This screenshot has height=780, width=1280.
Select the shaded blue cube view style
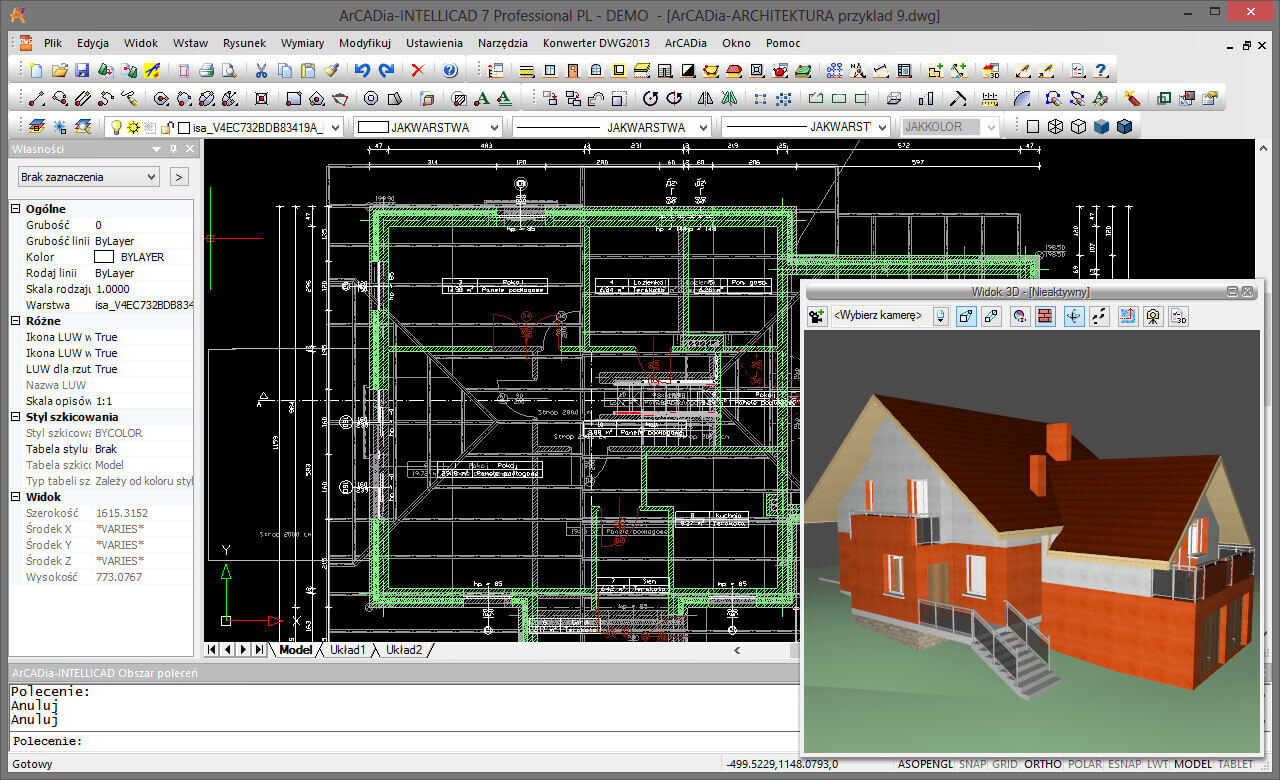[1102, 127]
